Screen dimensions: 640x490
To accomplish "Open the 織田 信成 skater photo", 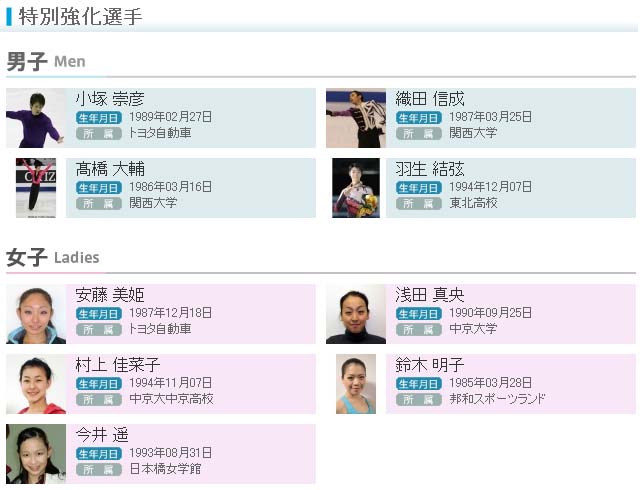I will tap(355, 118).
